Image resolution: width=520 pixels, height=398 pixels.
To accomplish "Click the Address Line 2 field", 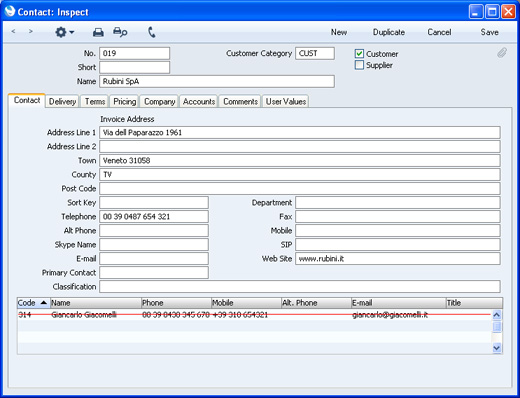I will 300,146.
